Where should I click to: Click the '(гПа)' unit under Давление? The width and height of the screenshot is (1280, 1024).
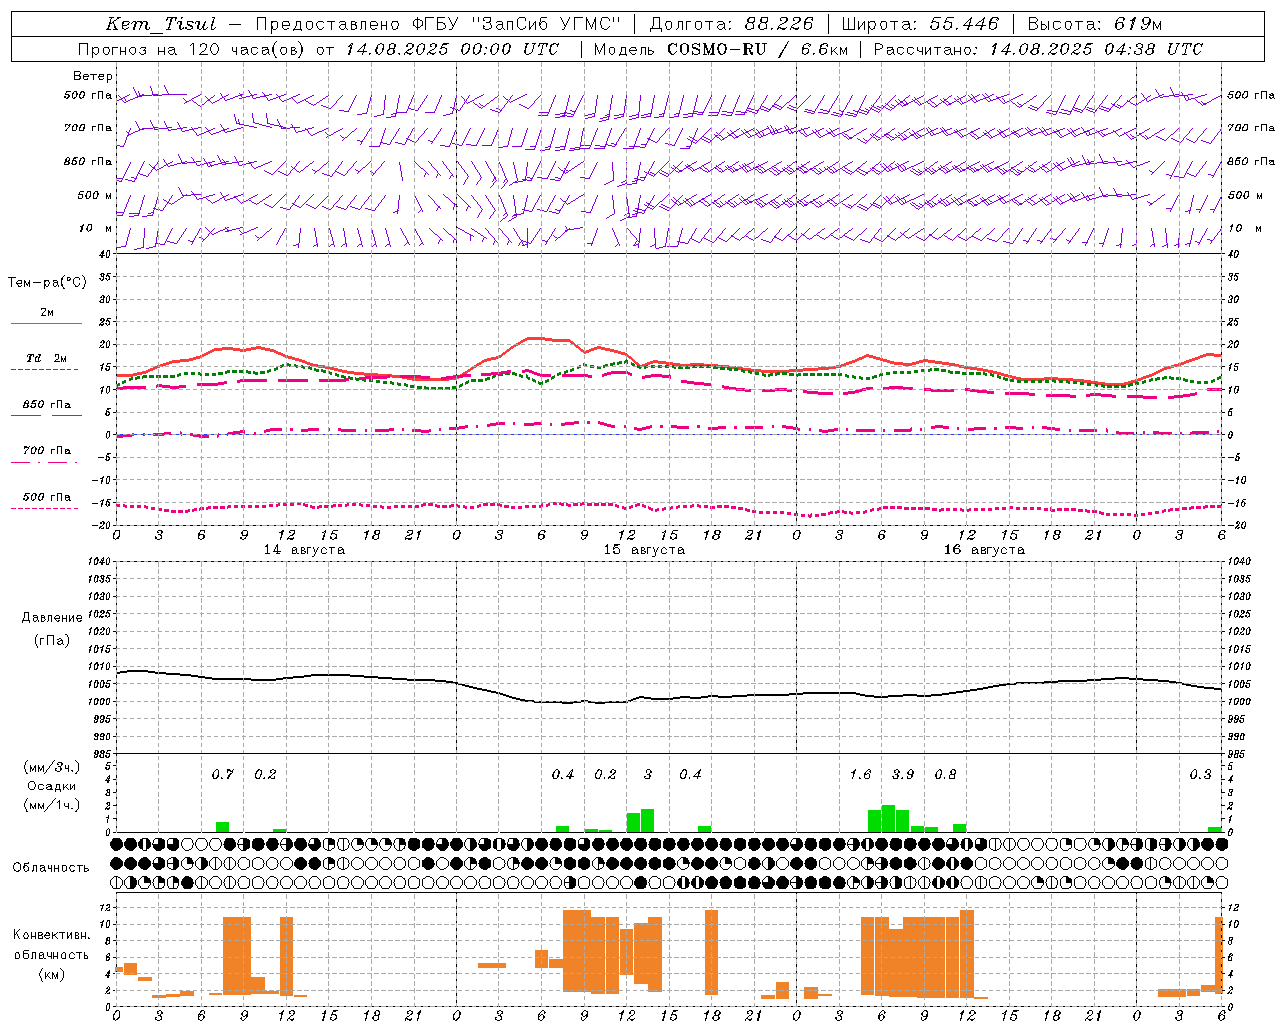[x=52, y=640]
